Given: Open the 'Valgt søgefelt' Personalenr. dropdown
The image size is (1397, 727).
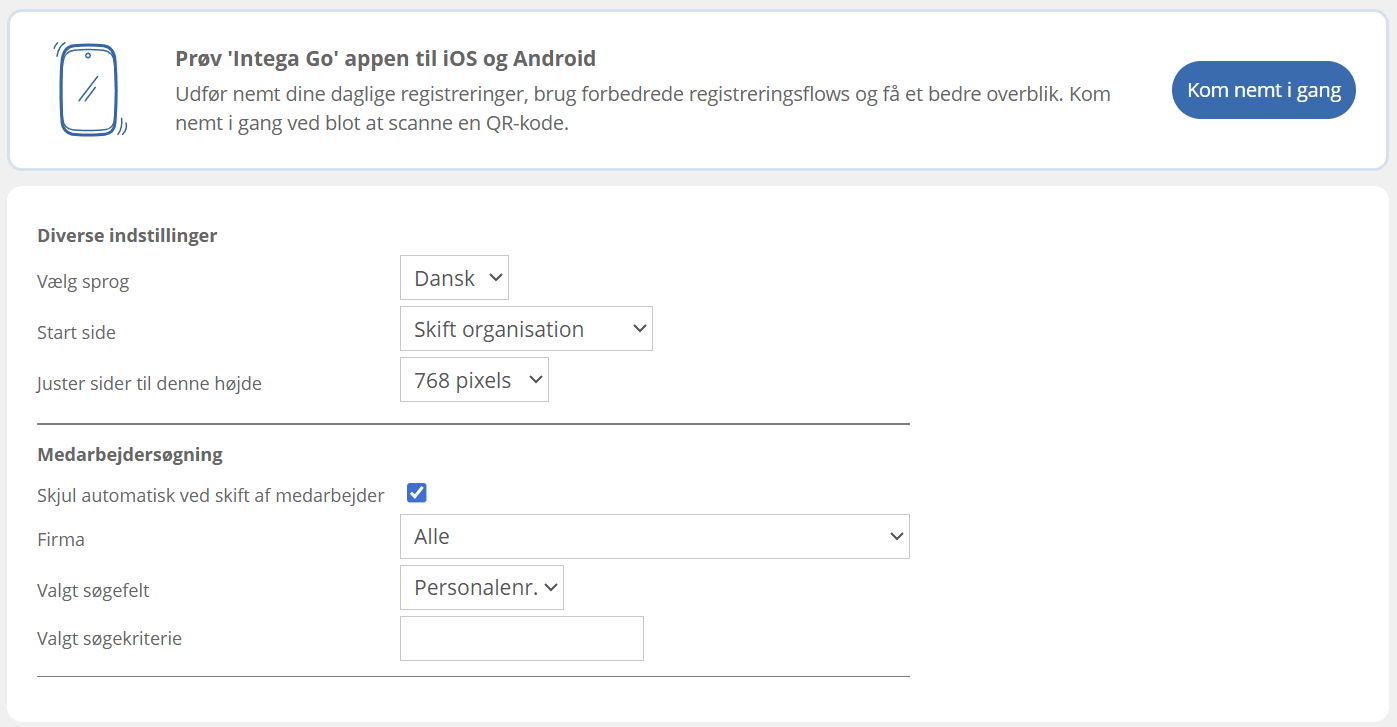Looking at the screenshot, I should [481, 588].
